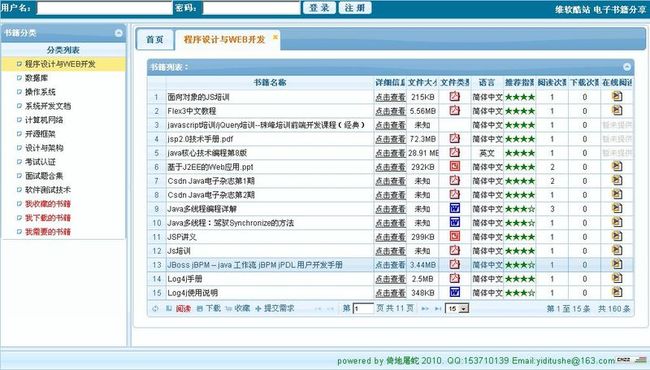
Task: Collapse the 书籍分类 sidebar panel
Action: coord(119,33)
